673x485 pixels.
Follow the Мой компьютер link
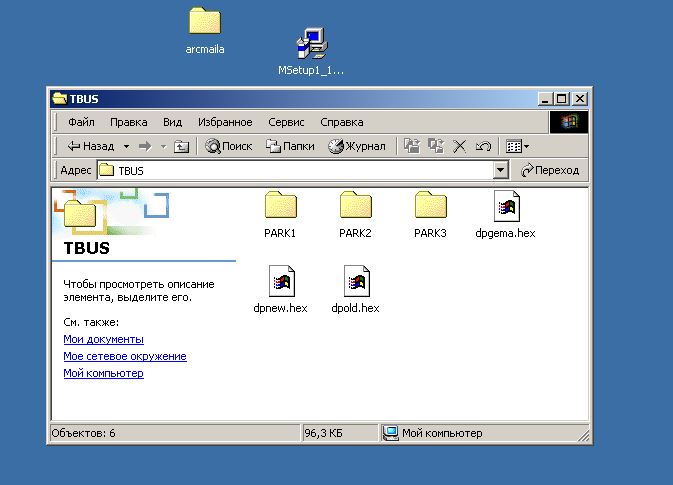[x=103, y=373]
